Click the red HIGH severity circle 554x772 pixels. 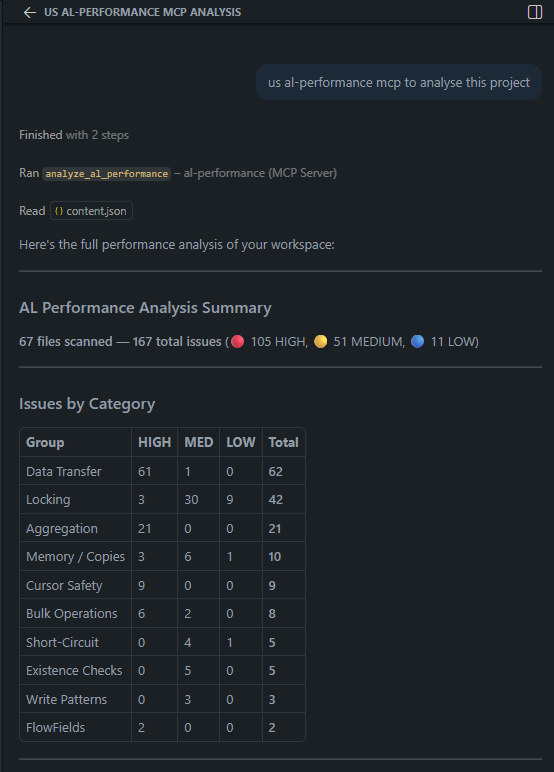tap(238, 341)
